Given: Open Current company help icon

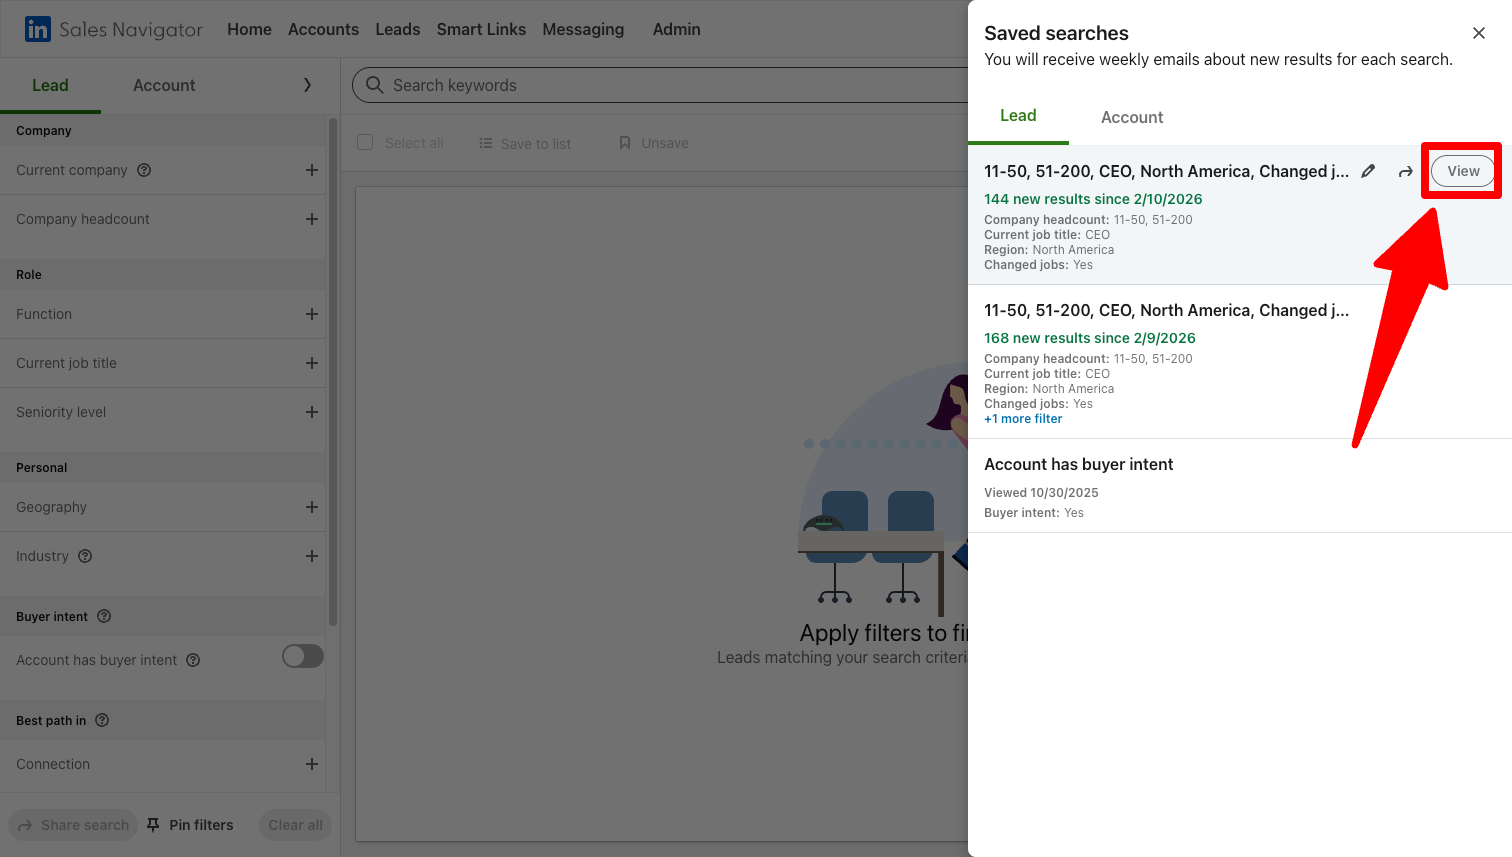Looking at the screenshot, I should click(x=144, y=170).
